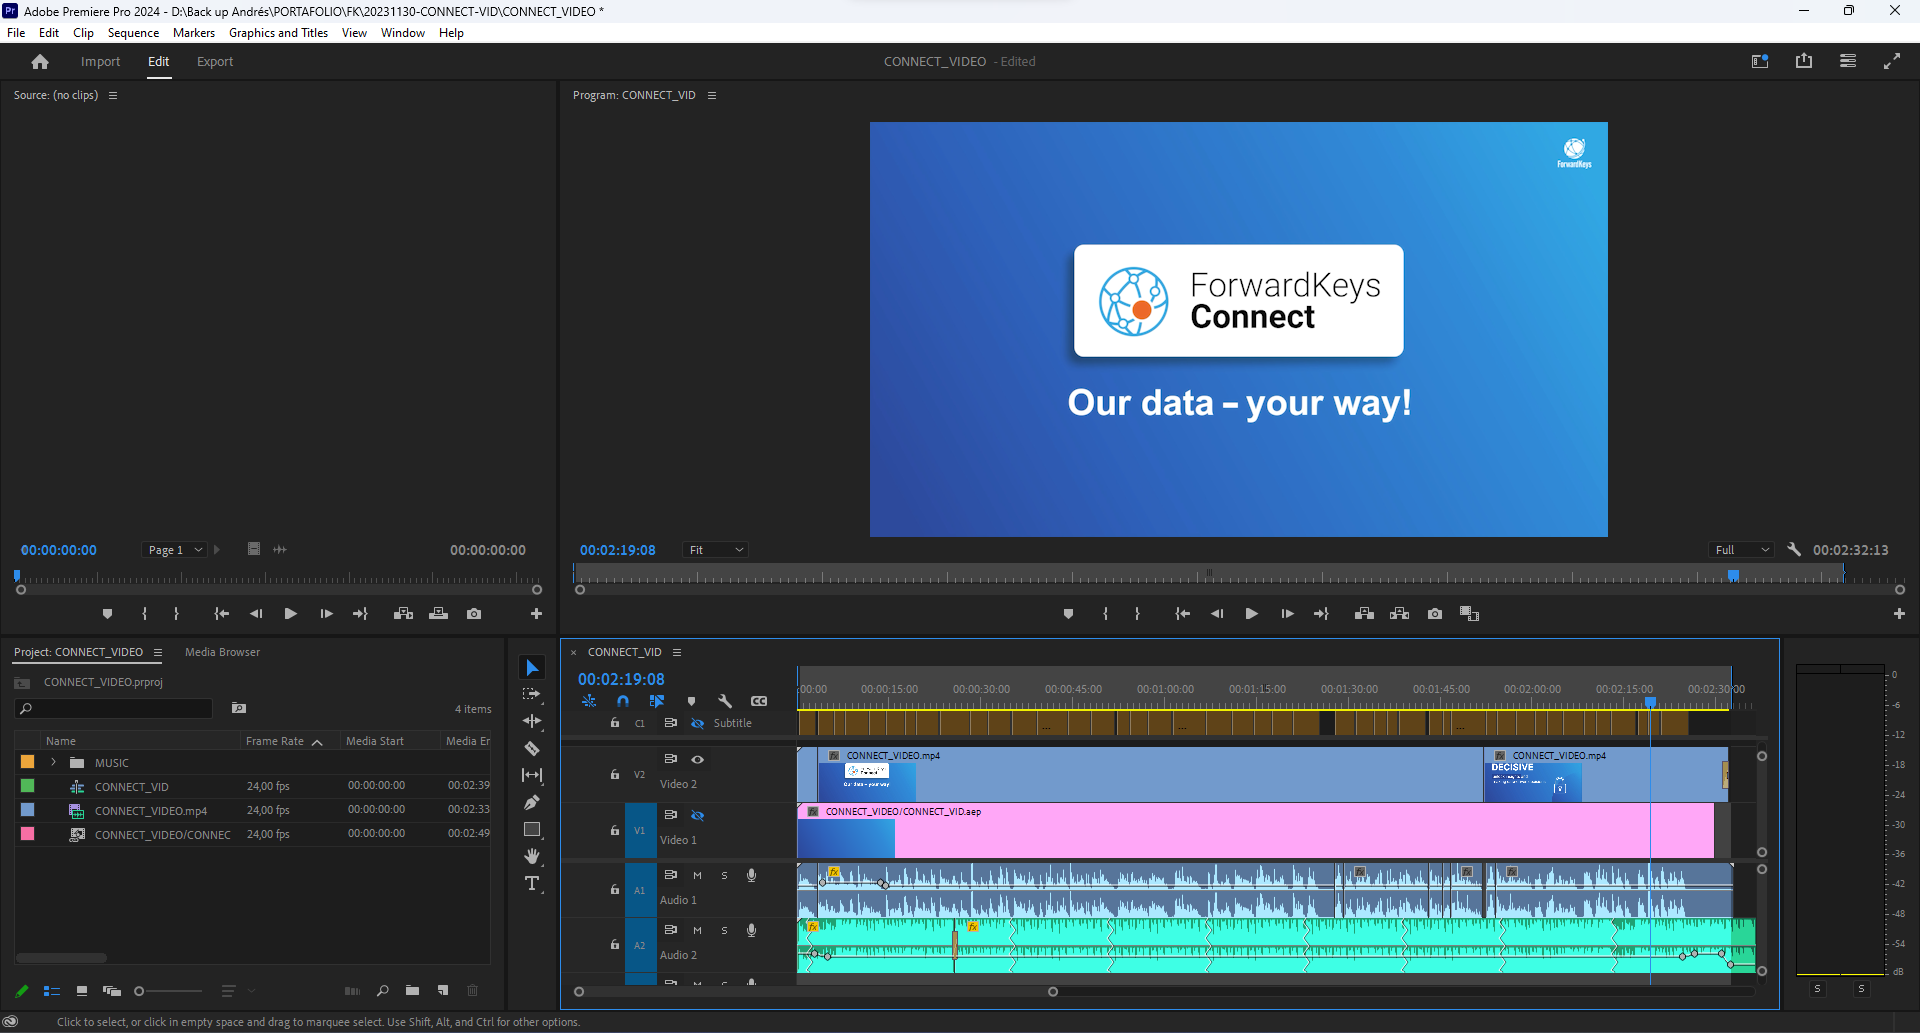Image resolution: width=1920 pixels, height=1033 pixels.
Task: Go to Home screen icon
Action: (x=40, y=62)
